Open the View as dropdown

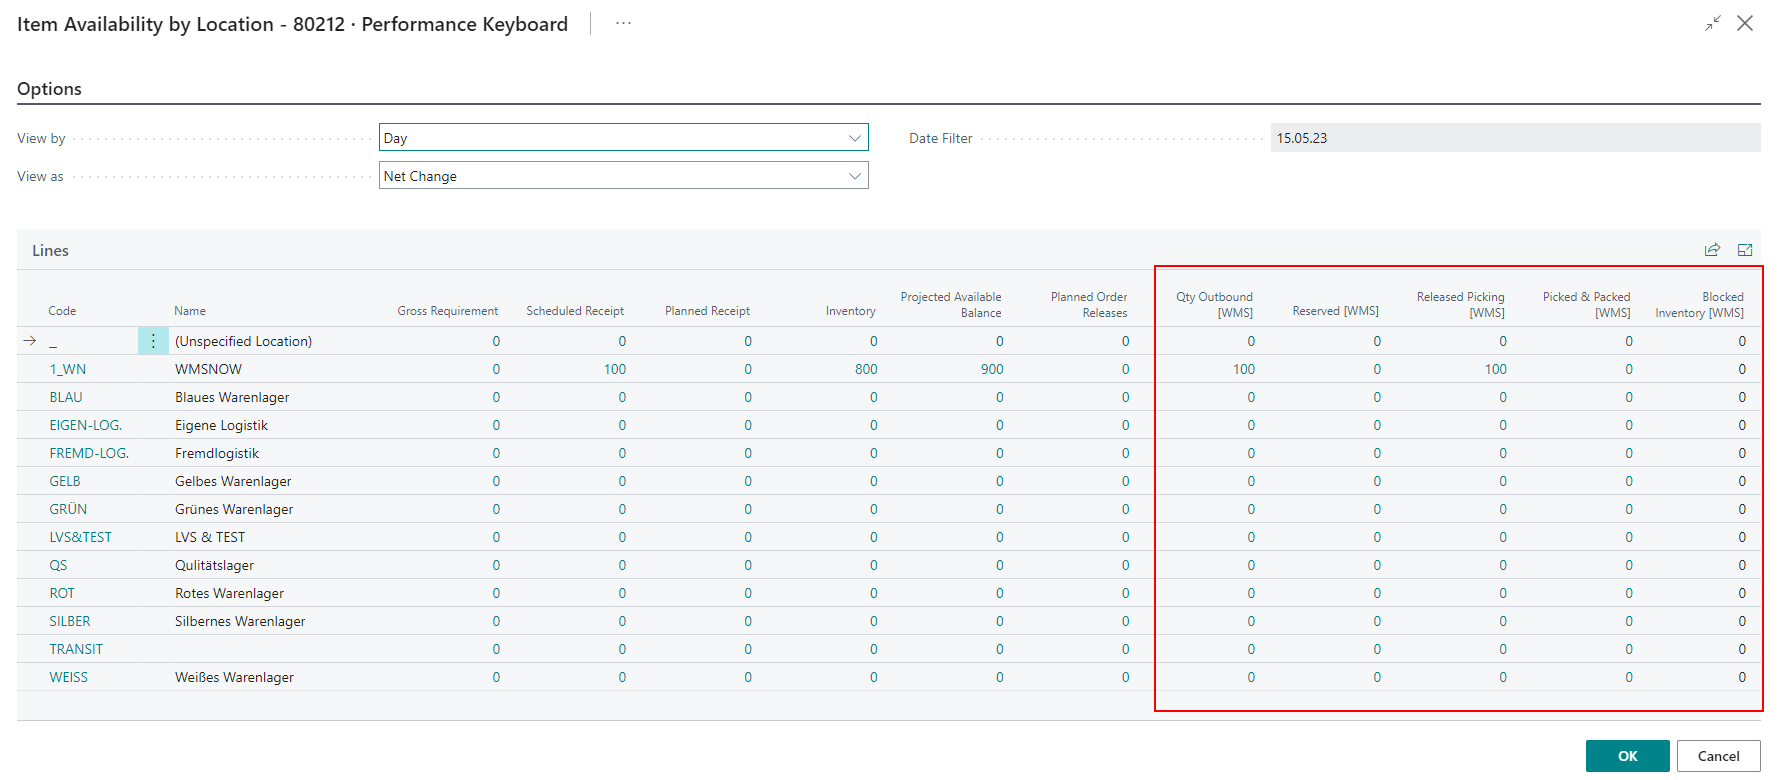[x=623, y=176]
